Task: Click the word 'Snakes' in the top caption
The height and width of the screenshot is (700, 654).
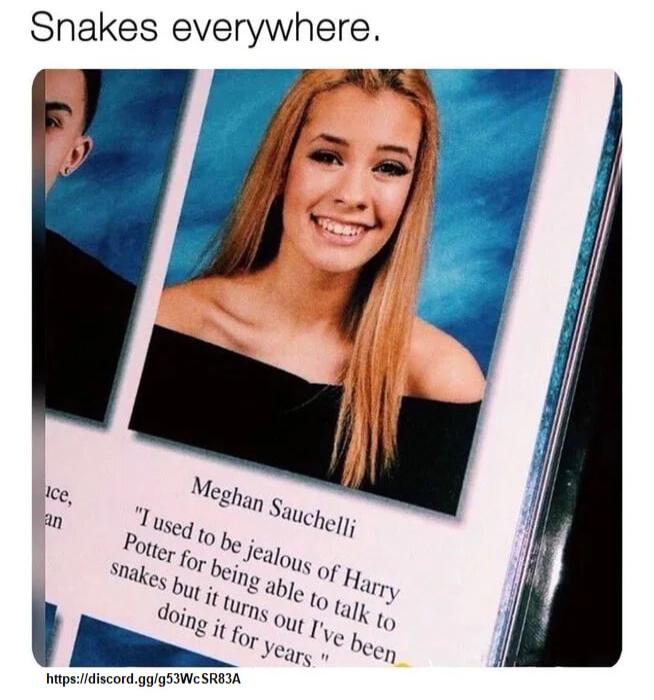Action: (94, 27)
